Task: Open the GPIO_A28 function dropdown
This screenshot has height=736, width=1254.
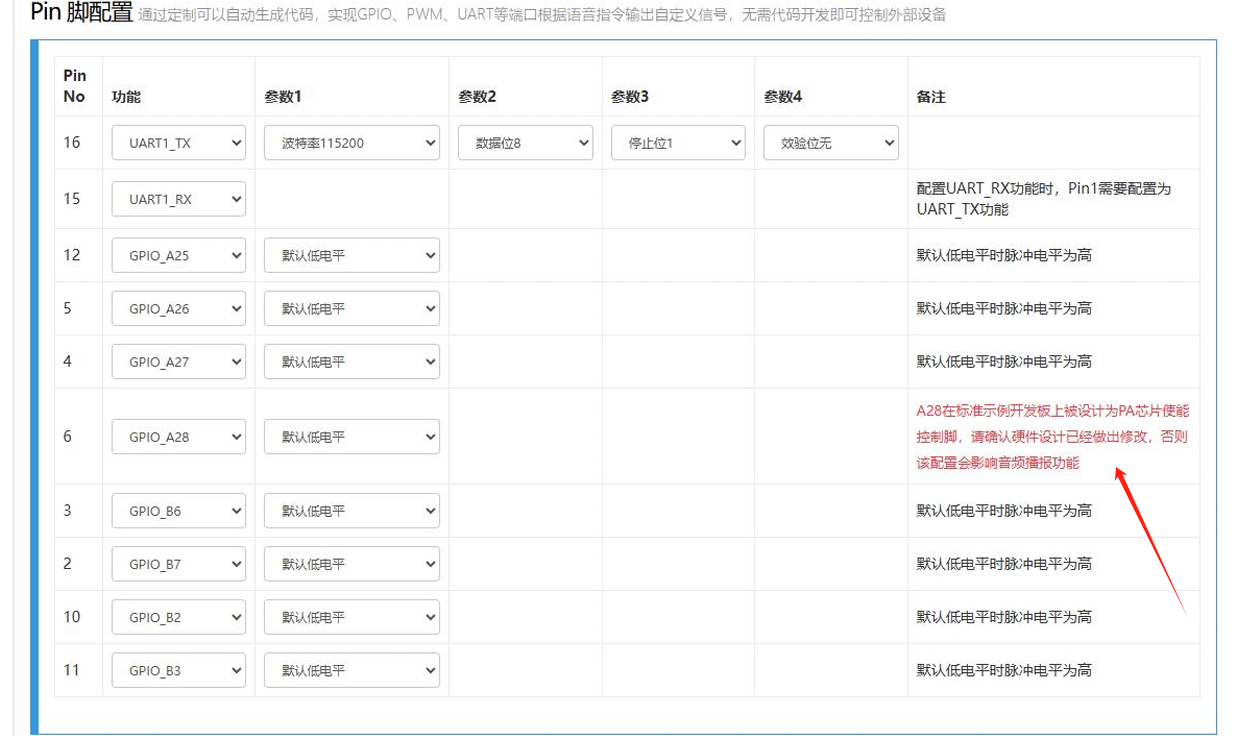Action: pyautogui.click(x=179, y=437)
